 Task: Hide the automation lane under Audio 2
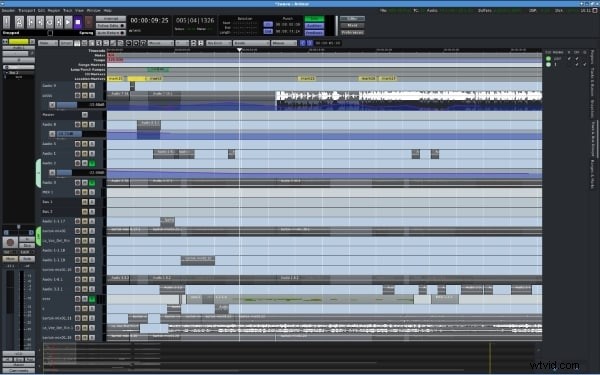coord(52,173)
